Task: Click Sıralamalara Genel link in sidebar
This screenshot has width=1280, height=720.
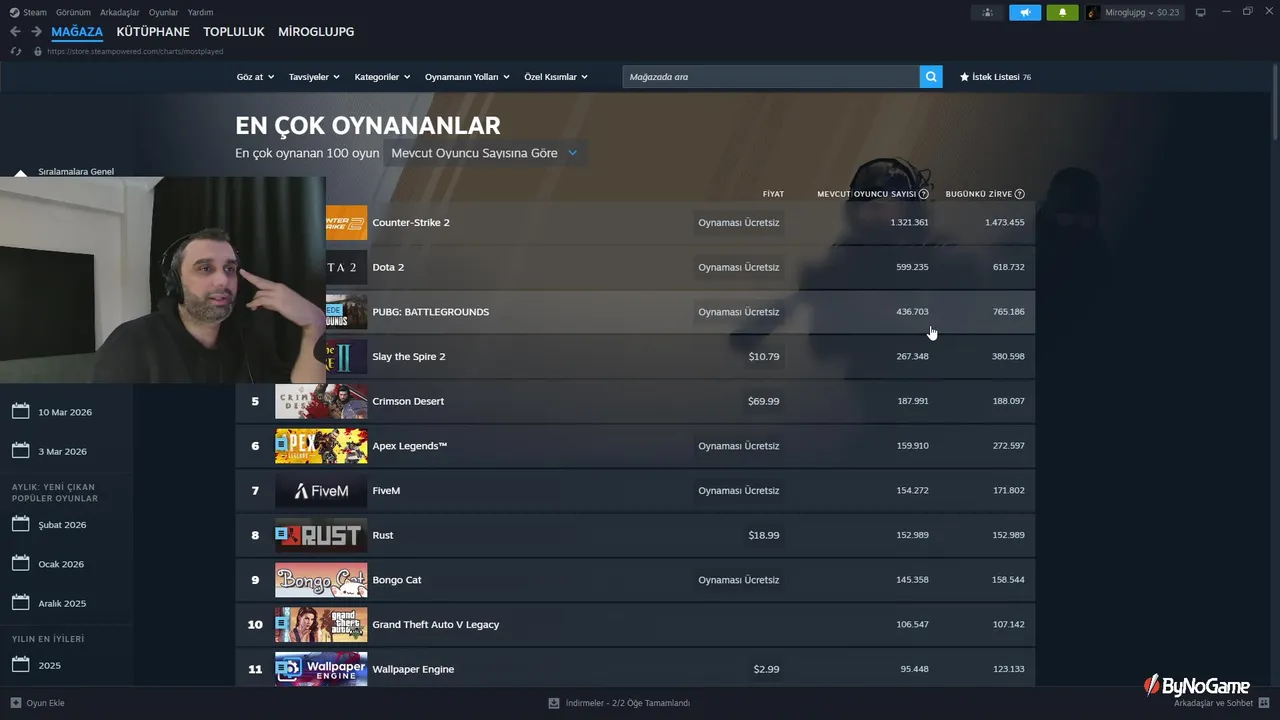Action: (76, 171)
